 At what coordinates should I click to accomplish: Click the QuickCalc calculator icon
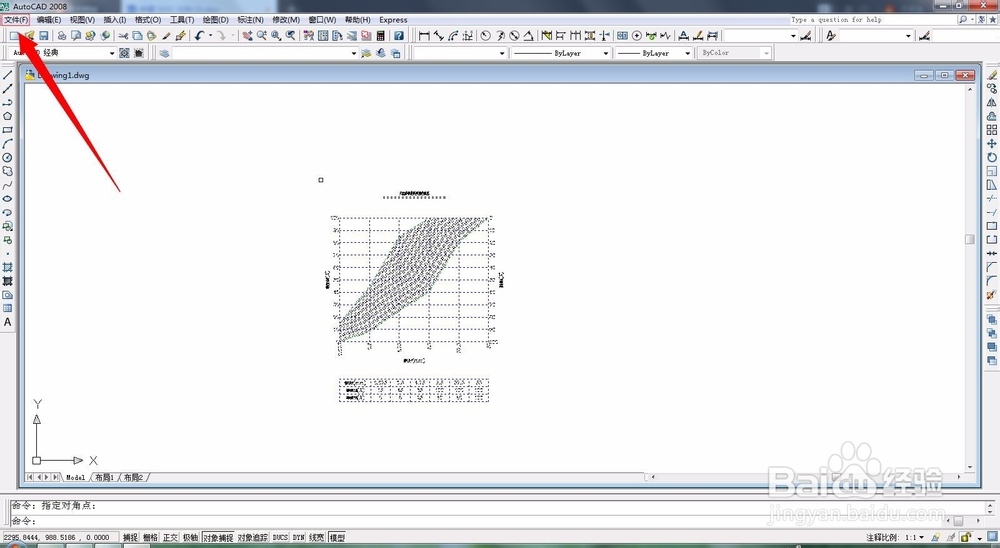tap(381, 36)
